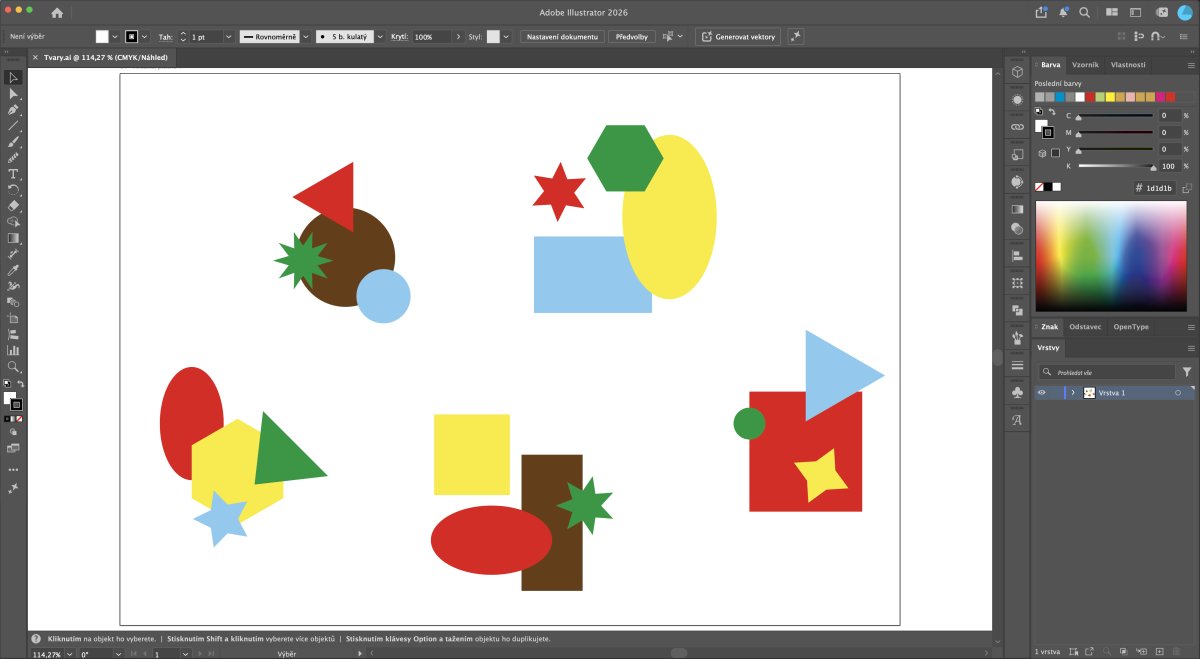Select the Eyedropper tool
The width and height of the screenshot is (1200, 659).
14,270
